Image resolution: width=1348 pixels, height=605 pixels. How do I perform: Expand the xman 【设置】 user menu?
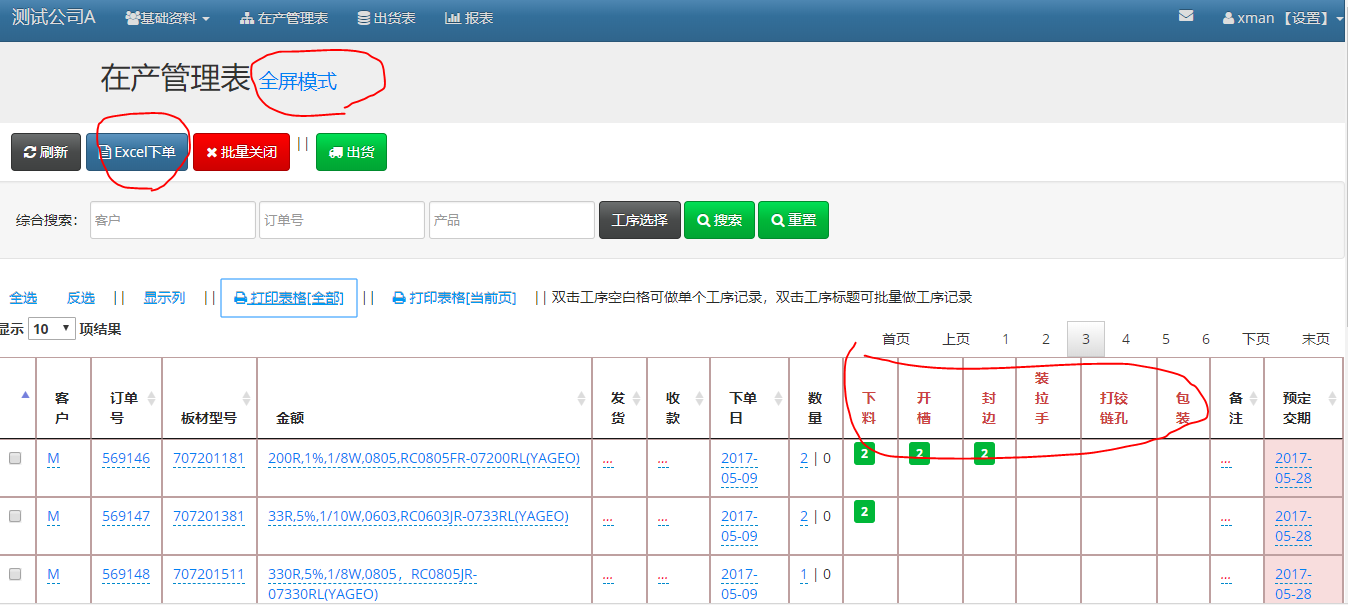(x=1282, y=18)
